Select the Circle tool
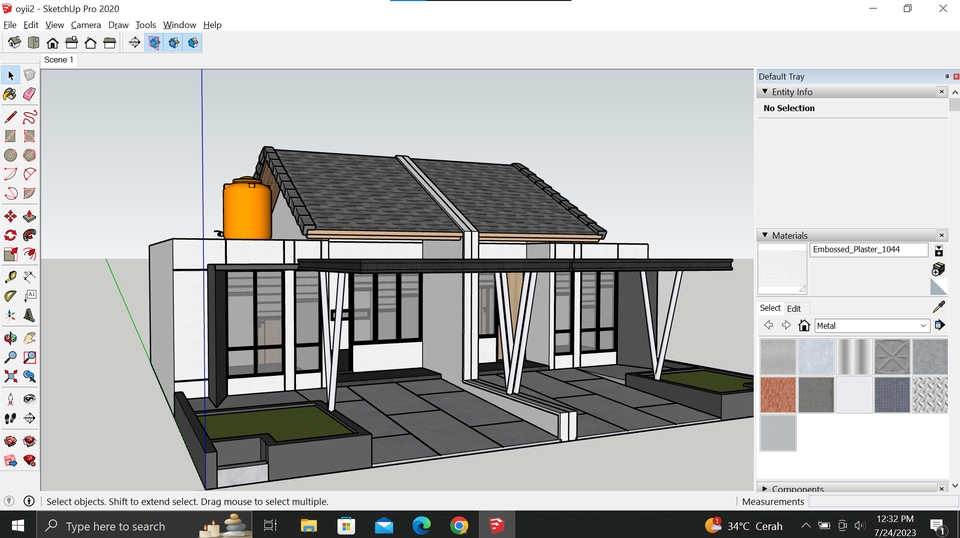Image resolution: width=960 pixels, height=538 pixels. (x=10, y=155)
